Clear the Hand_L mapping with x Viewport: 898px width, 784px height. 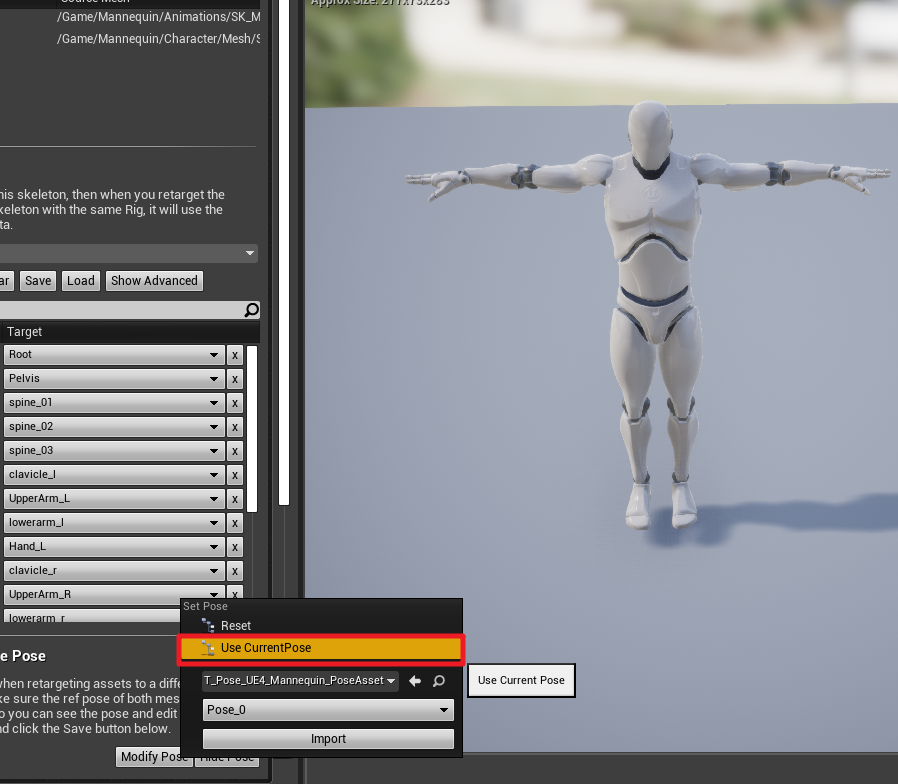click(x=235, y=547)
